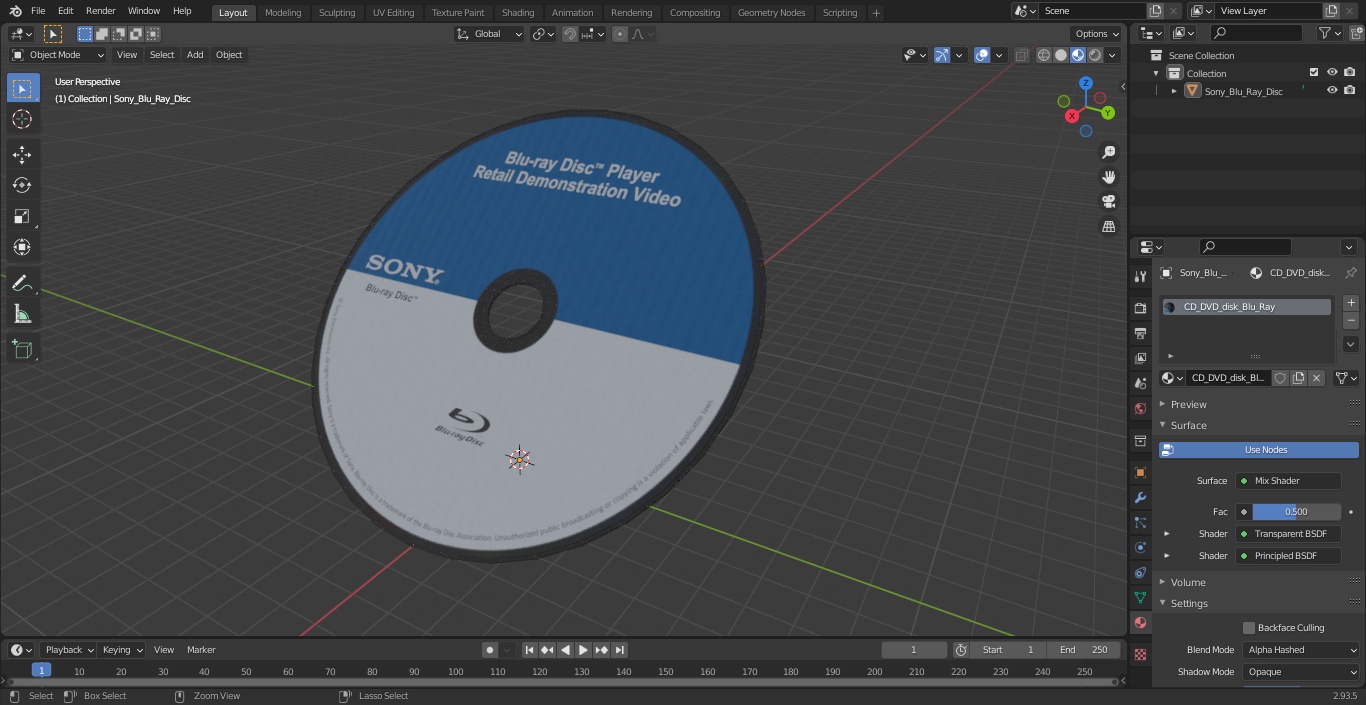Remove the selected material slot
This screenshot has width=1366, height=705.
1351,321
